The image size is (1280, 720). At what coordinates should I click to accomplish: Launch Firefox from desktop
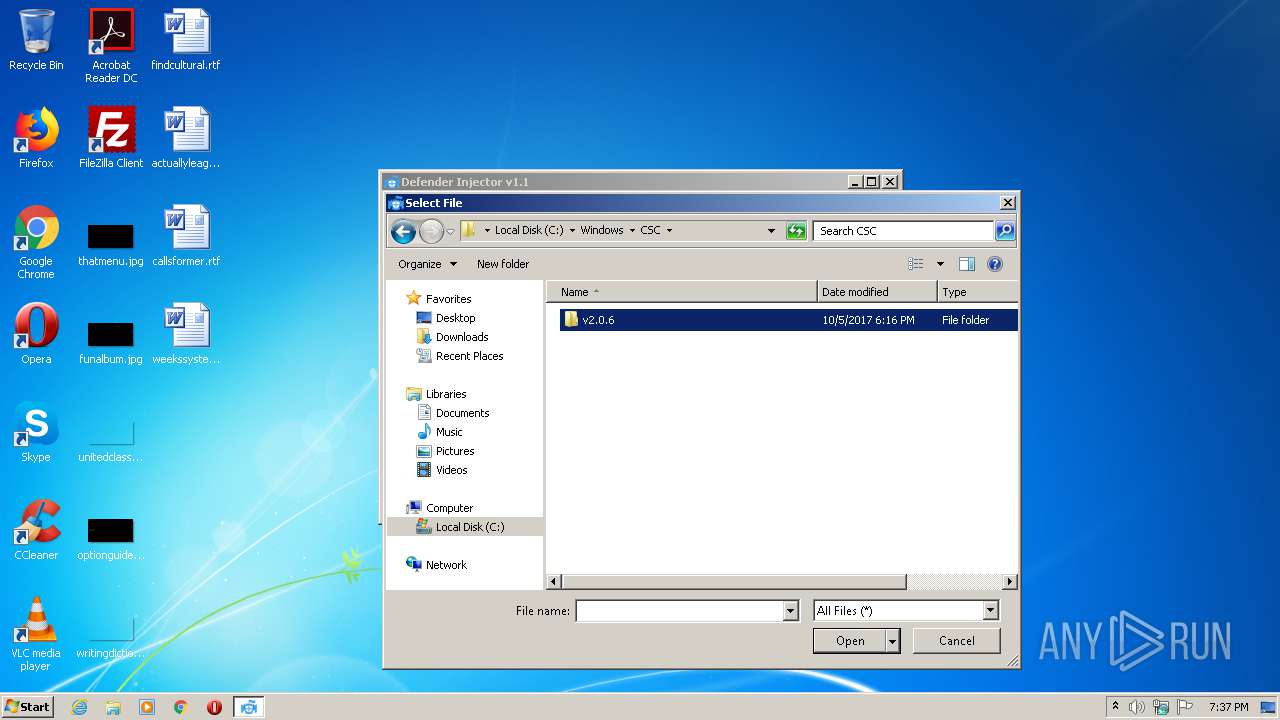36,138
